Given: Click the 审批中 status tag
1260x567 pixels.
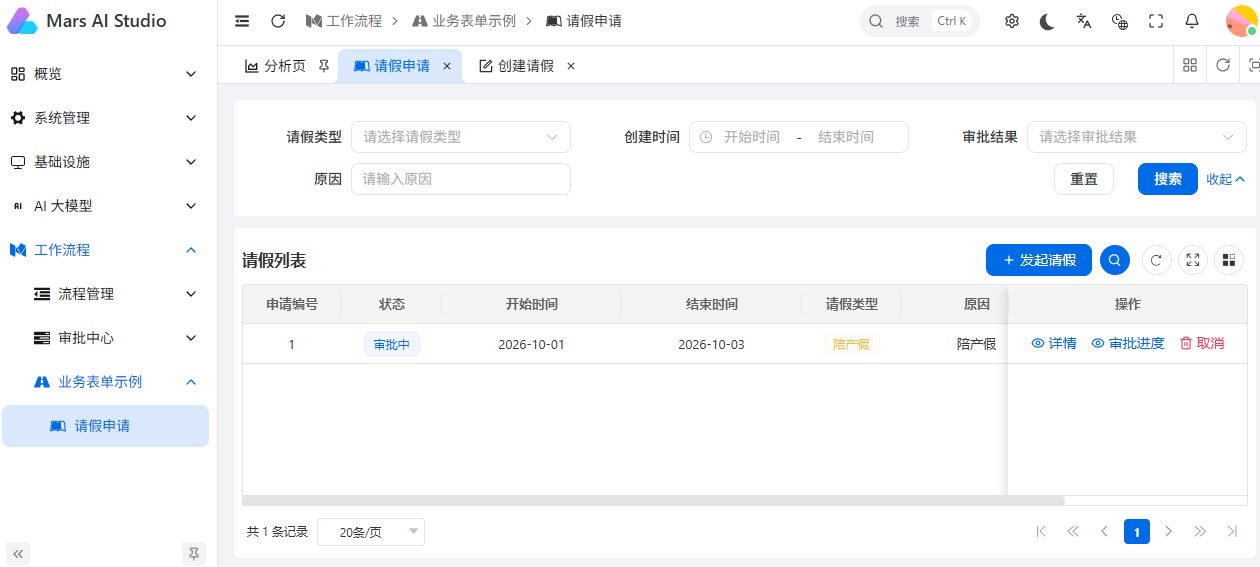Looking at the screenshot, I should pos(392,344).
